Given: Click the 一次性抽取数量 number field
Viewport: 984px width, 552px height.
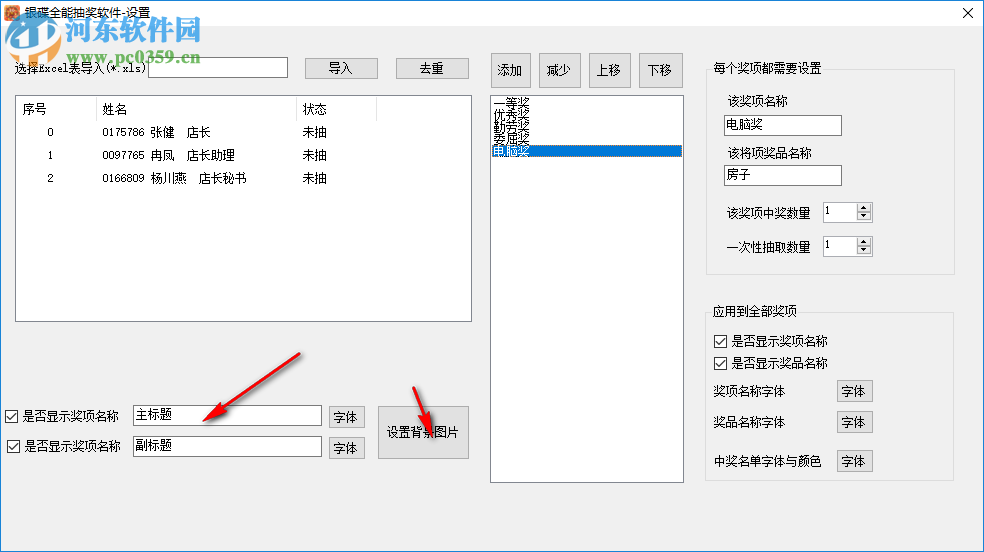Looking at the screenshot, I should (840, 246).
